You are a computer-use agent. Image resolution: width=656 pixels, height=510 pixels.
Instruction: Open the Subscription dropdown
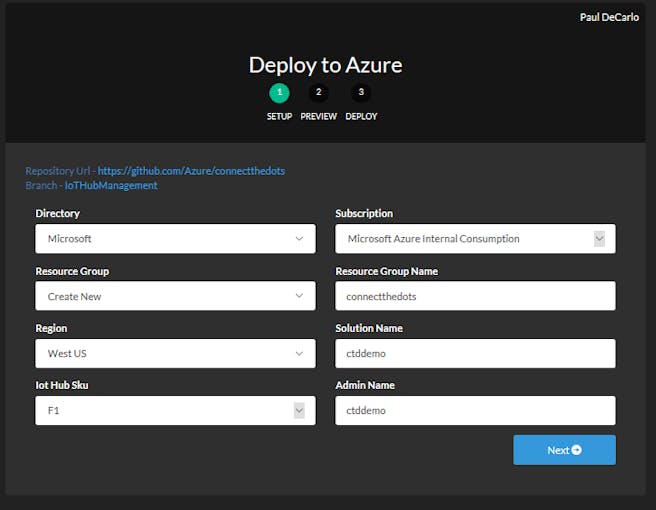475,238
